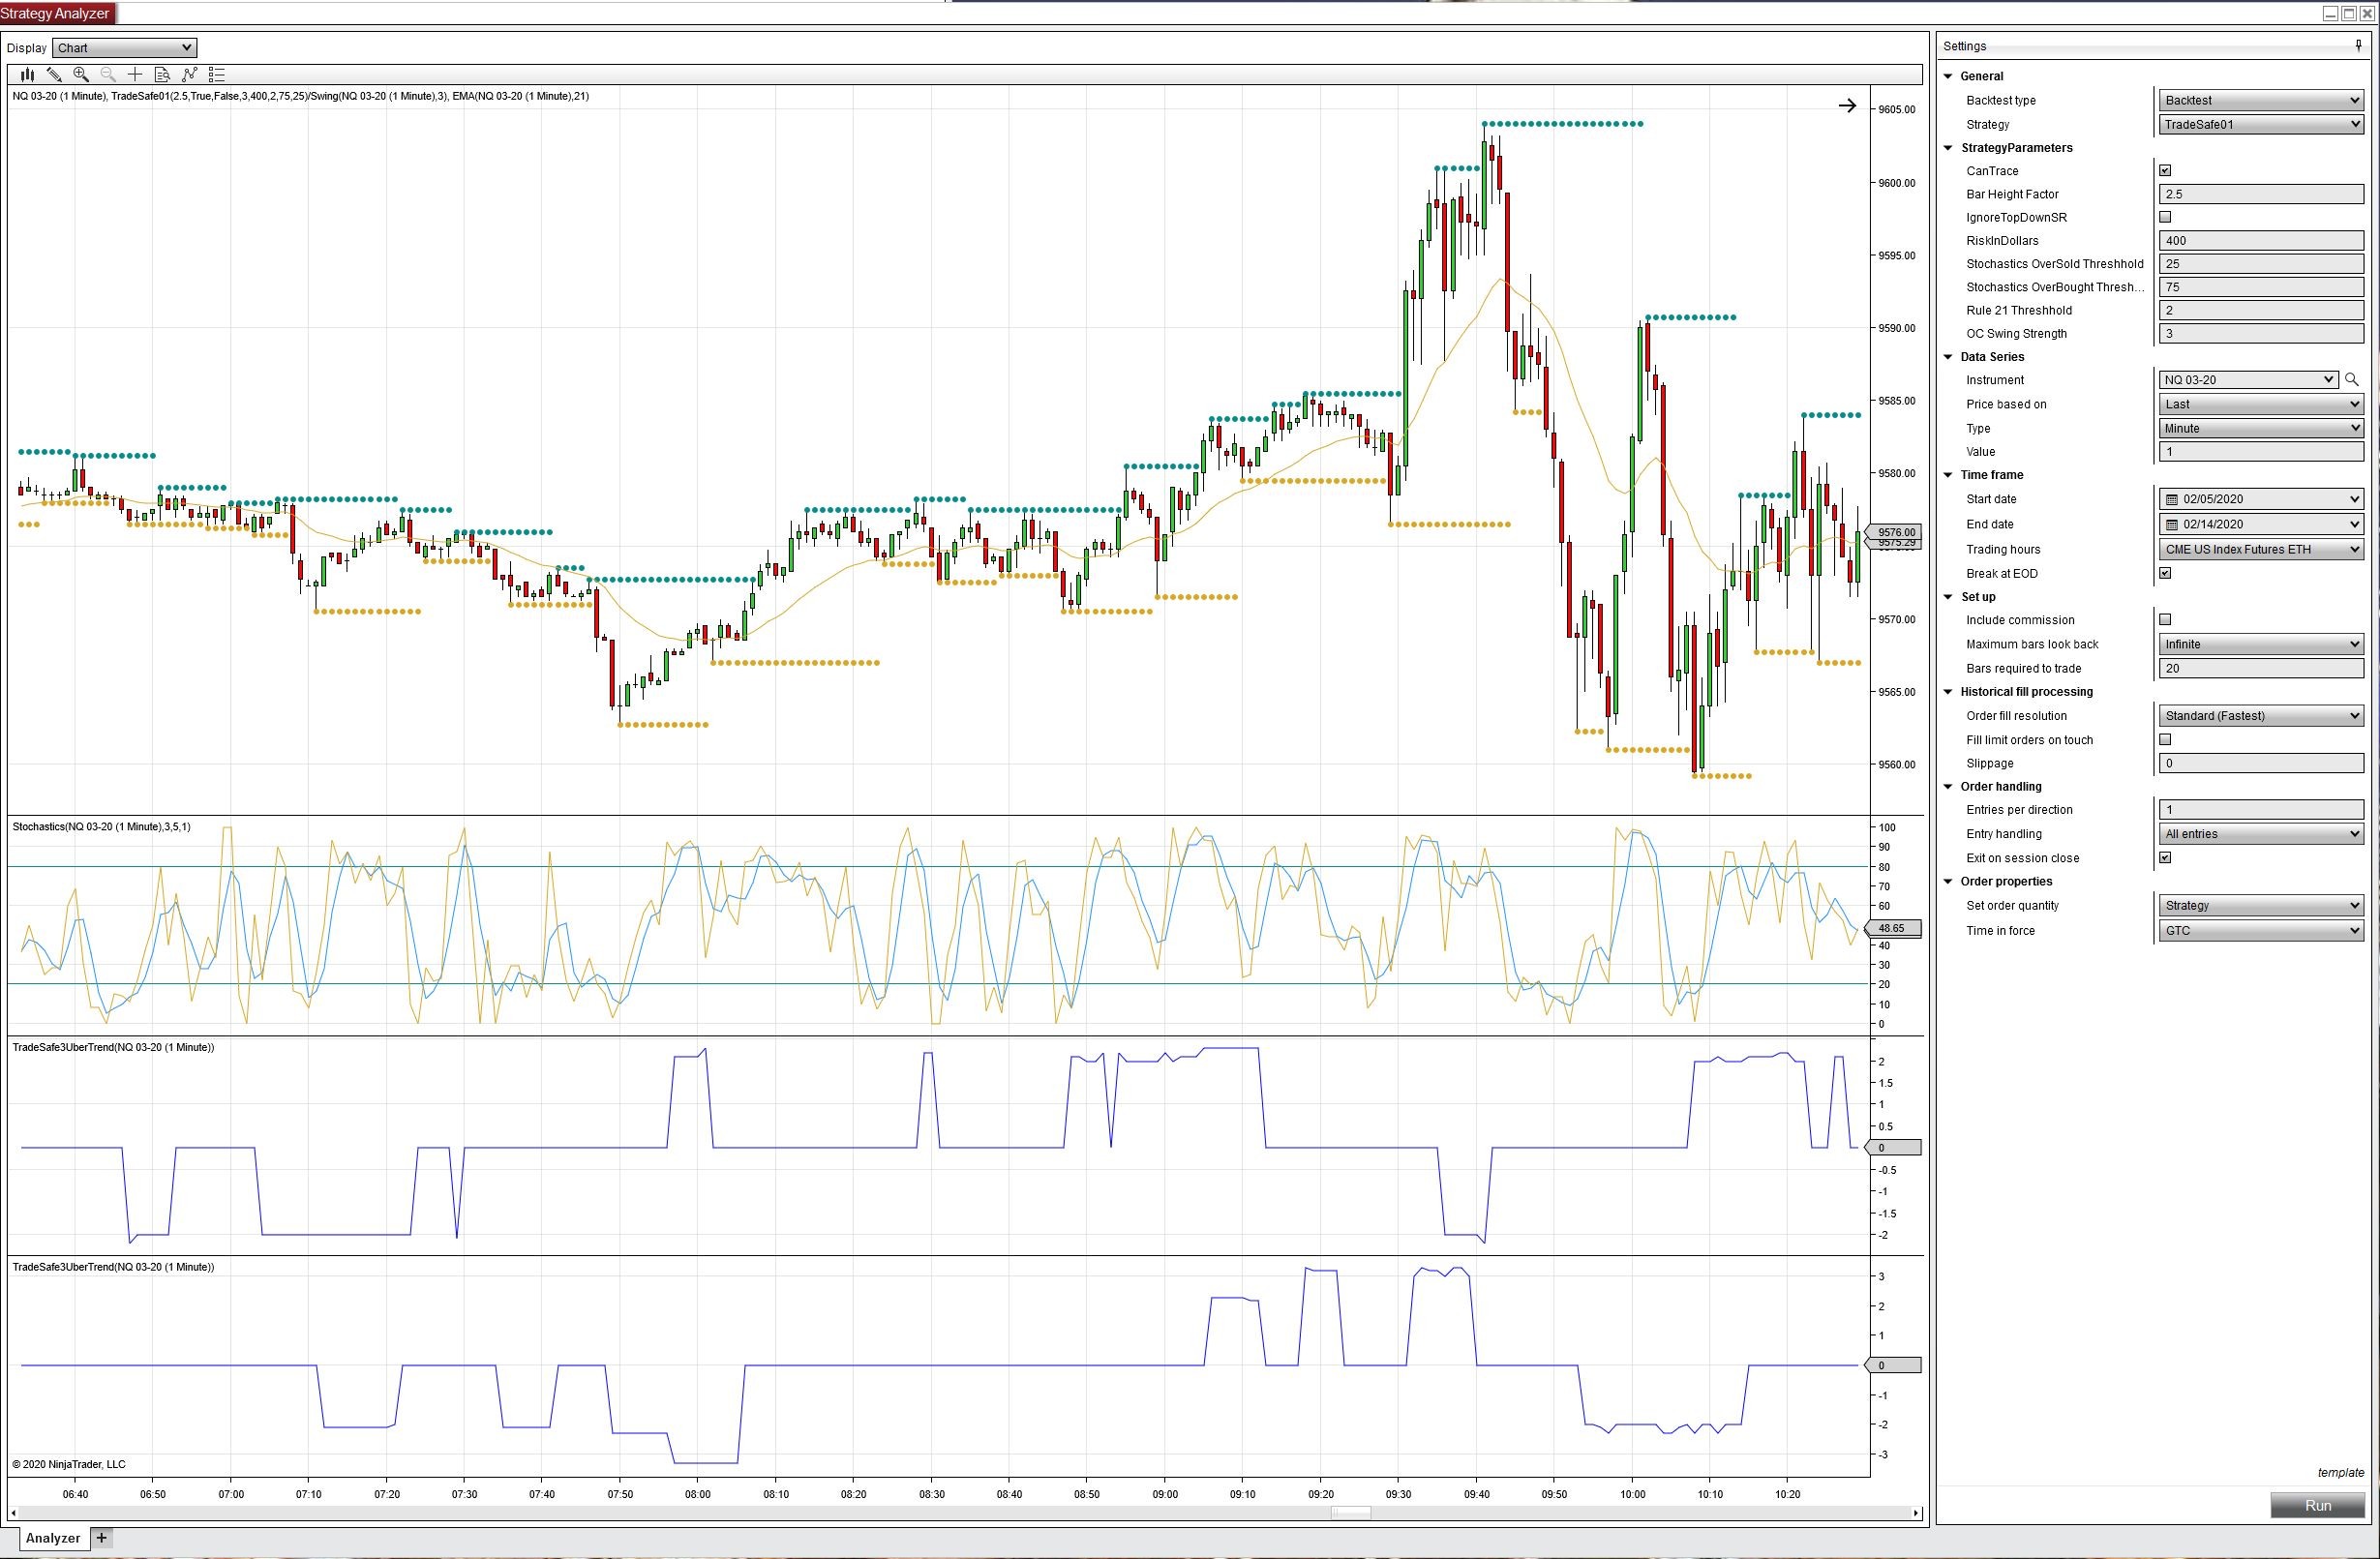Open the data box document icon

pyautogui.click(x=162, y=74)
